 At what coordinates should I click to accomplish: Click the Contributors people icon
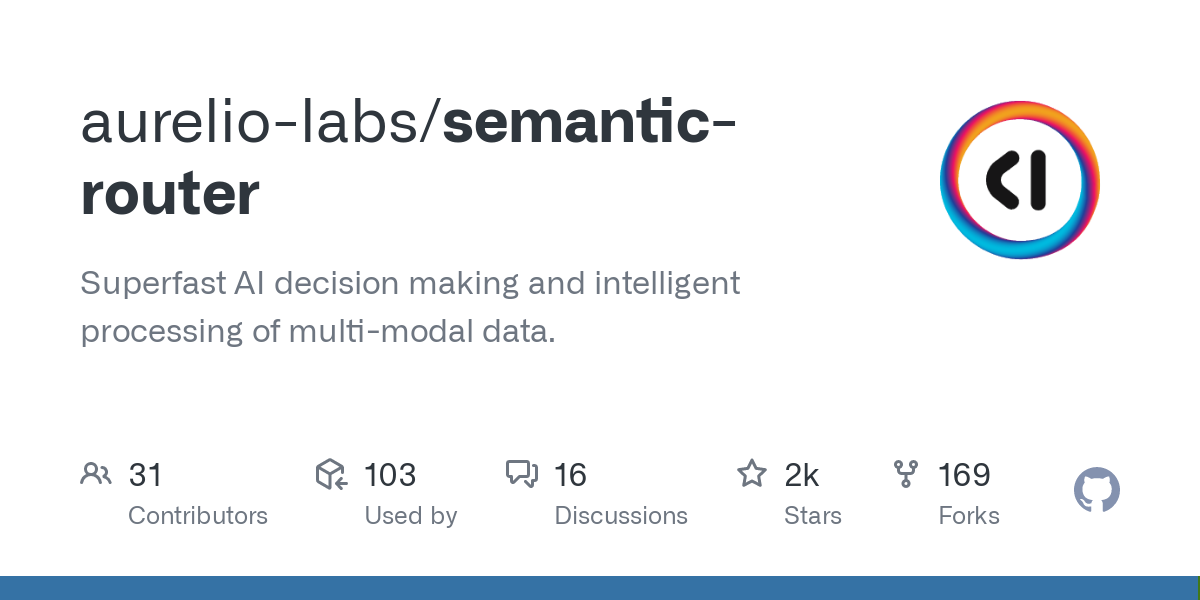pyautogui.click(x=95, y=473)
